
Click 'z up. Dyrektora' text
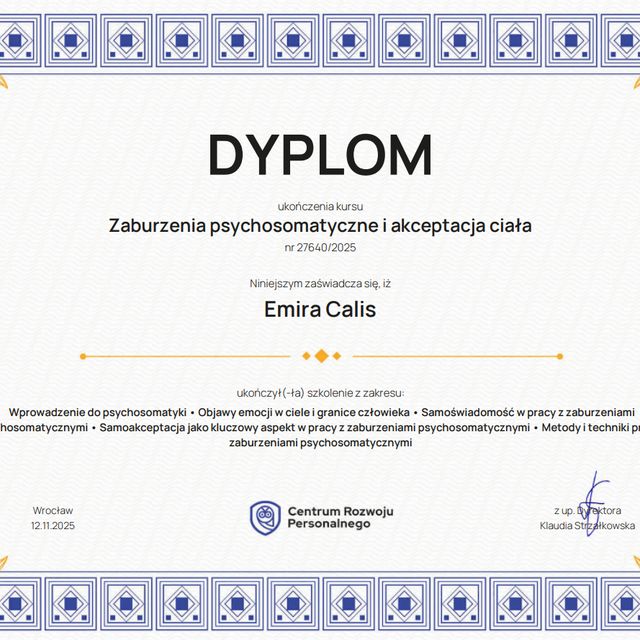coord(588,511)
